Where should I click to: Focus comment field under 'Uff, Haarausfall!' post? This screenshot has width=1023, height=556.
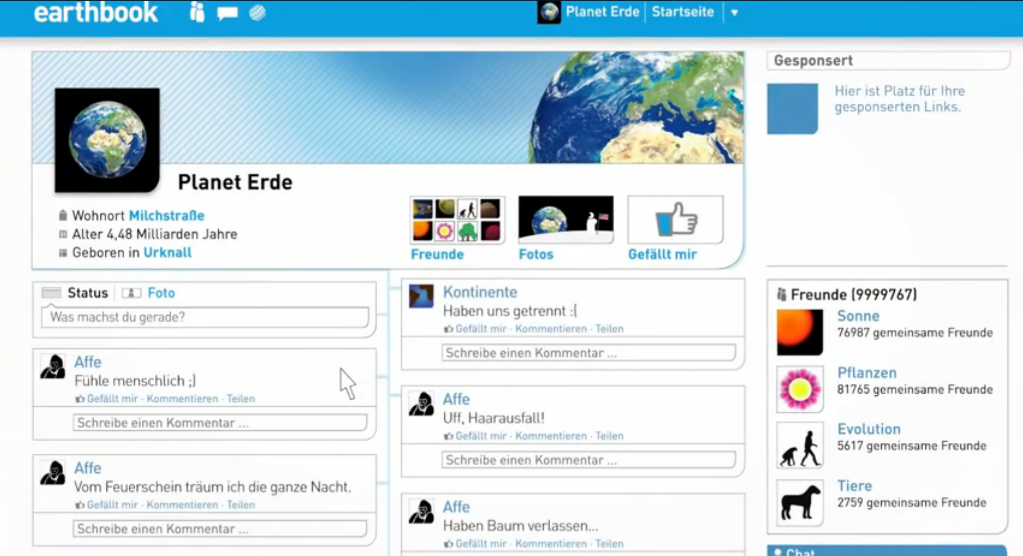588,460
